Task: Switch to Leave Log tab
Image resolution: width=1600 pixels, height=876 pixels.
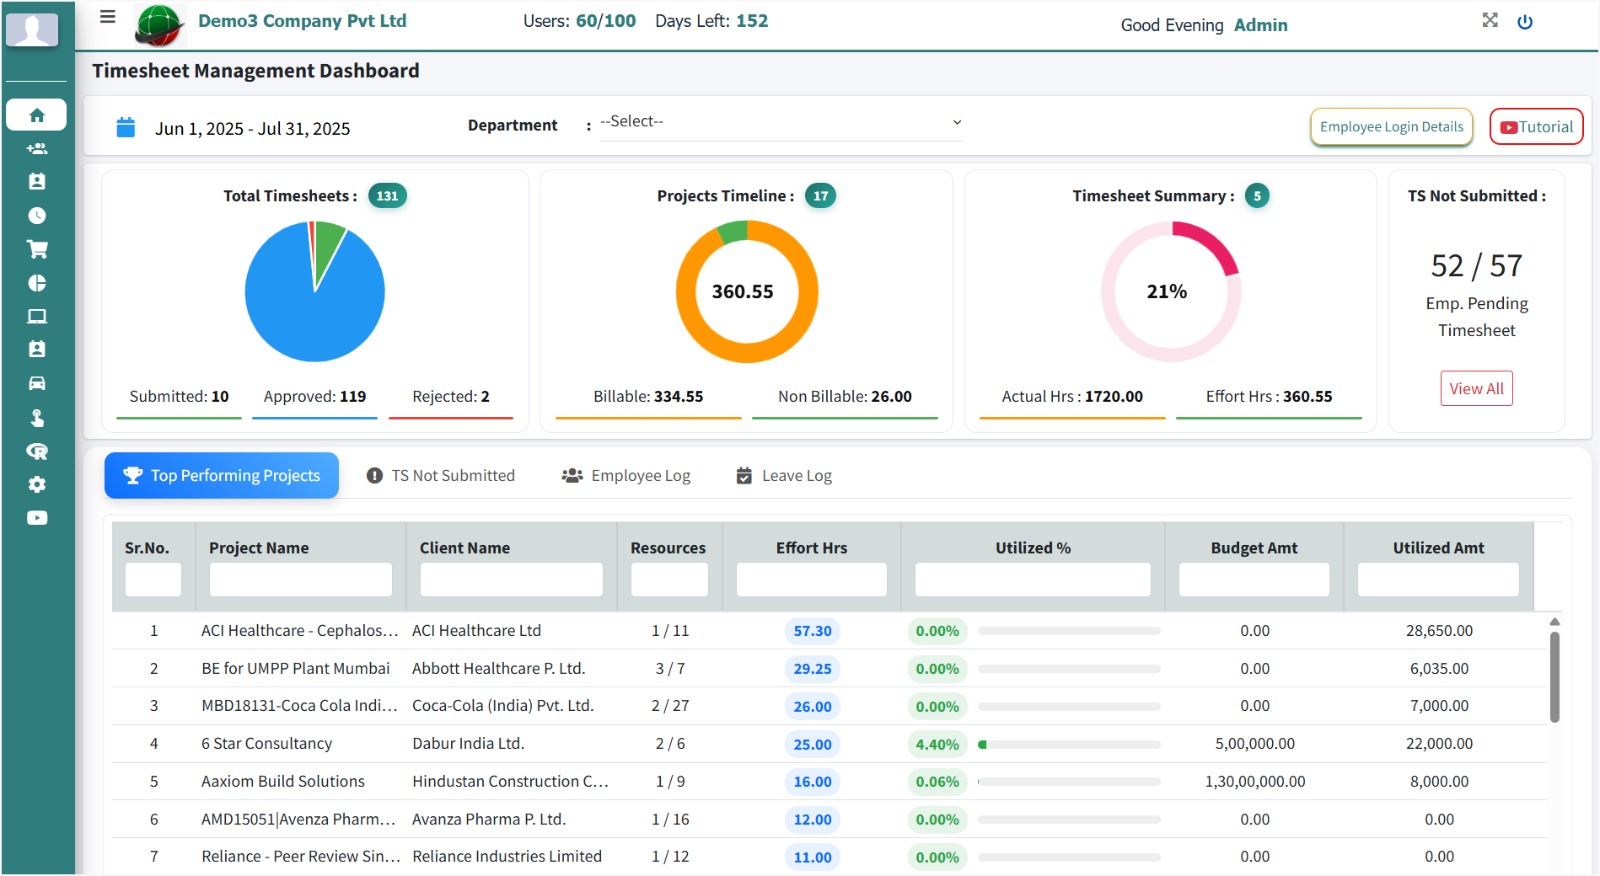Action: 784,476
